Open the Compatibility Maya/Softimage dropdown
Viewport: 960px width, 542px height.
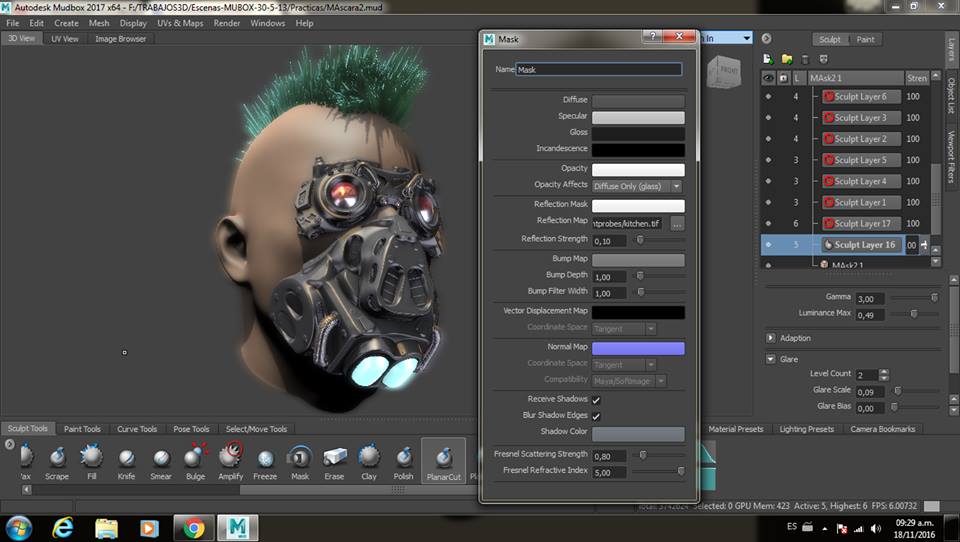(x=629, y=381)
